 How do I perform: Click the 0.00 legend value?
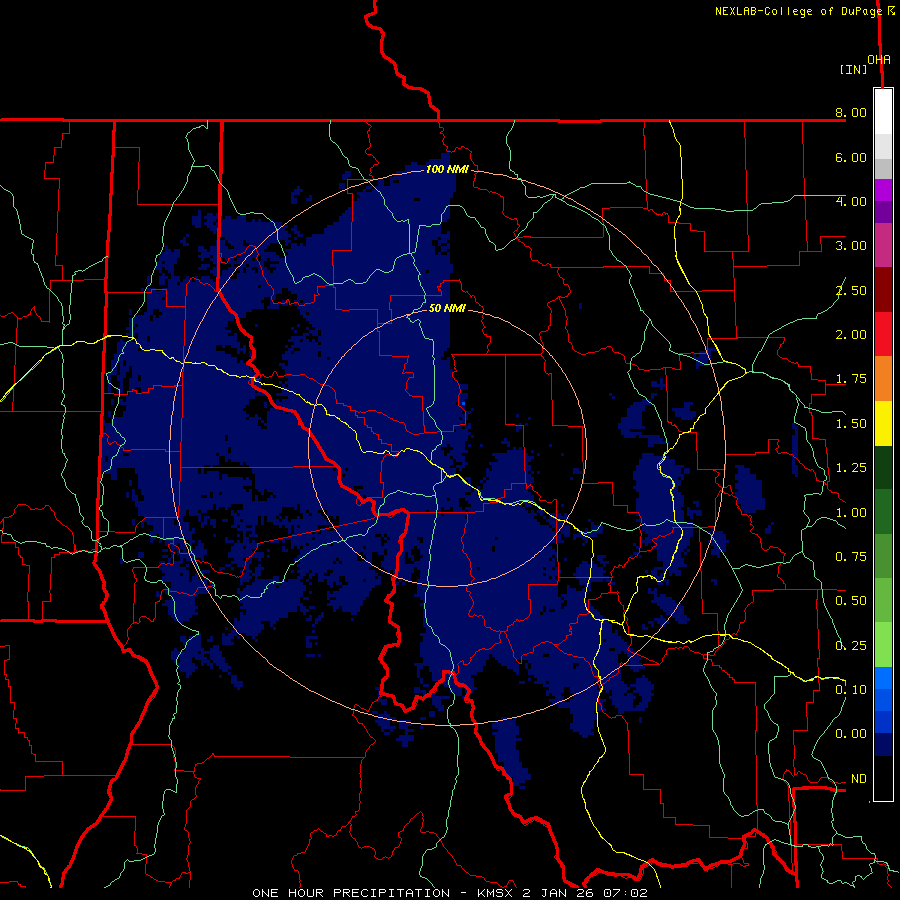(x=851, y=734)
